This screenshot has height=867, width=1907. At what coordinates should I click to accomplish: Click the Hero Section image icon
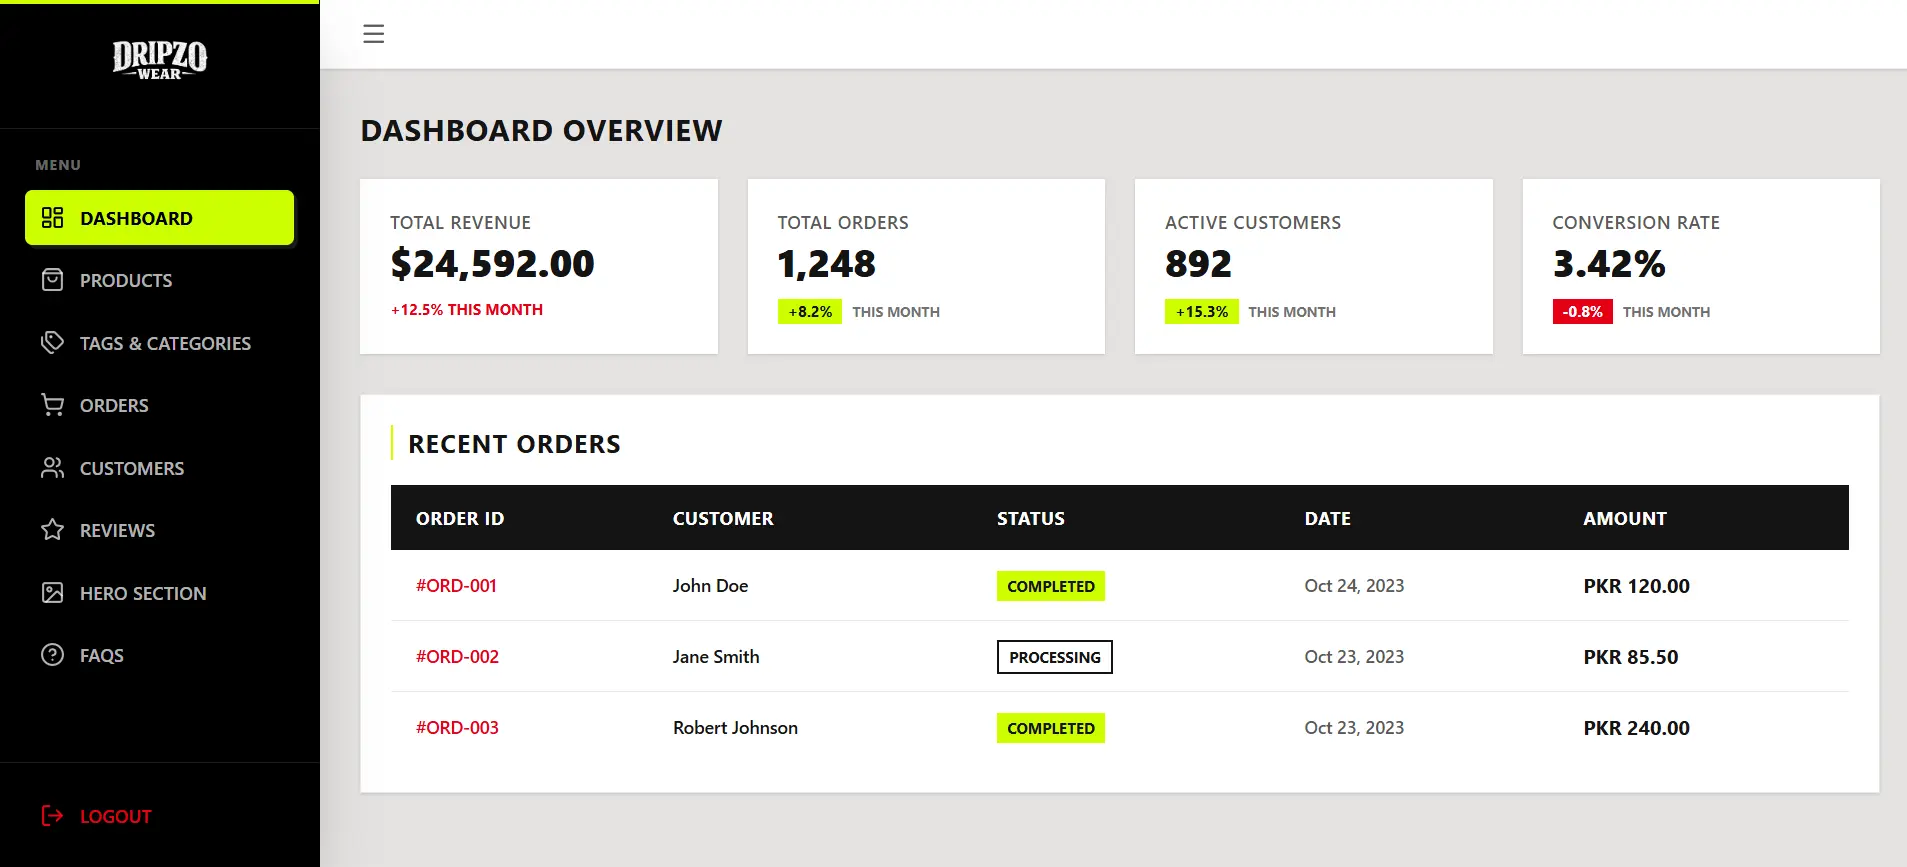(52, 593)
